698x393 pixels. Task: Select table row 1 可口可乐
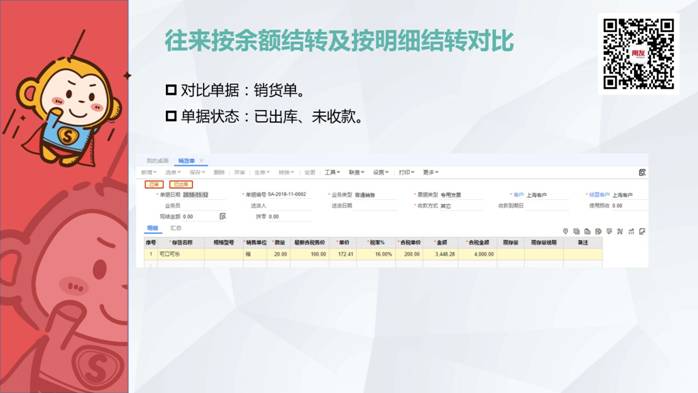(x=373, y=254)
